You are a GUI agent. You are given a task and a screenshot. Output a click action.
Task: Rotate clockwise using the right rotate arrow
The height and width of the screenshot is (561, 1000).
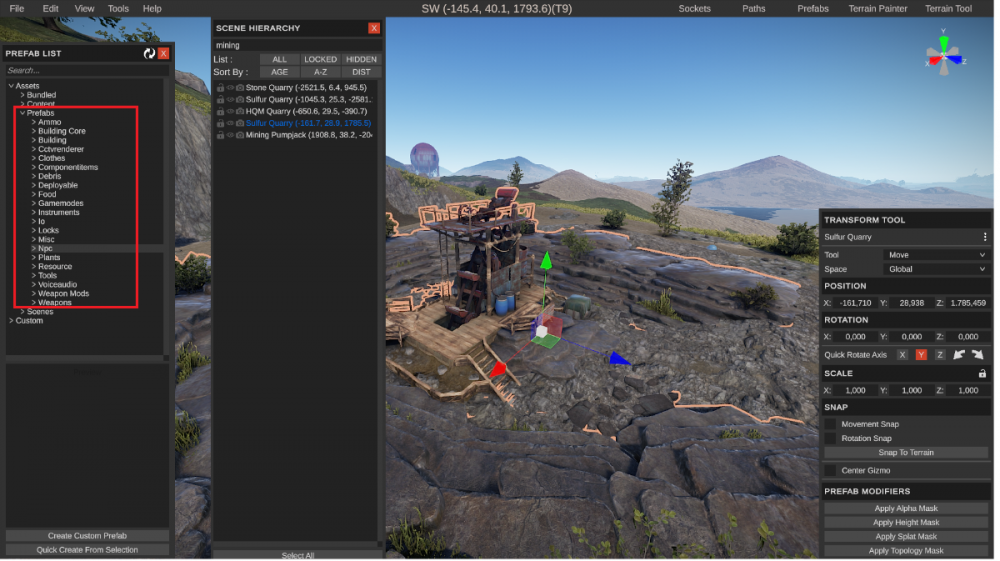coord(978,355)
